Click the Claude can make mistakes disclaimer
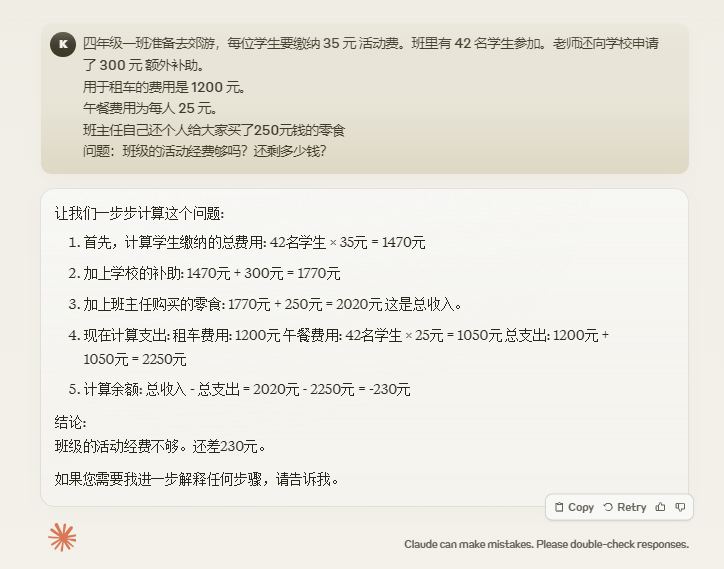Viewport: 724px width, 569px height. coord(546,544)
